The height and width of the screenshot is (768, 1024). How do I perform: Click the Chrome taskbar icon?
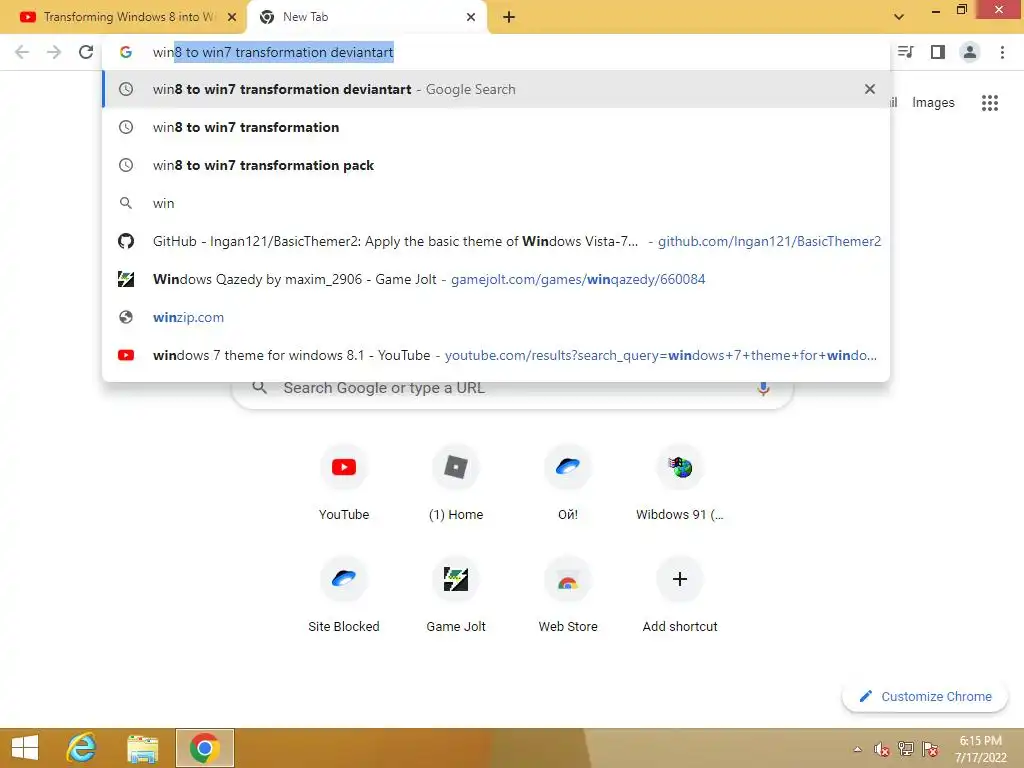tap(204, 748)
